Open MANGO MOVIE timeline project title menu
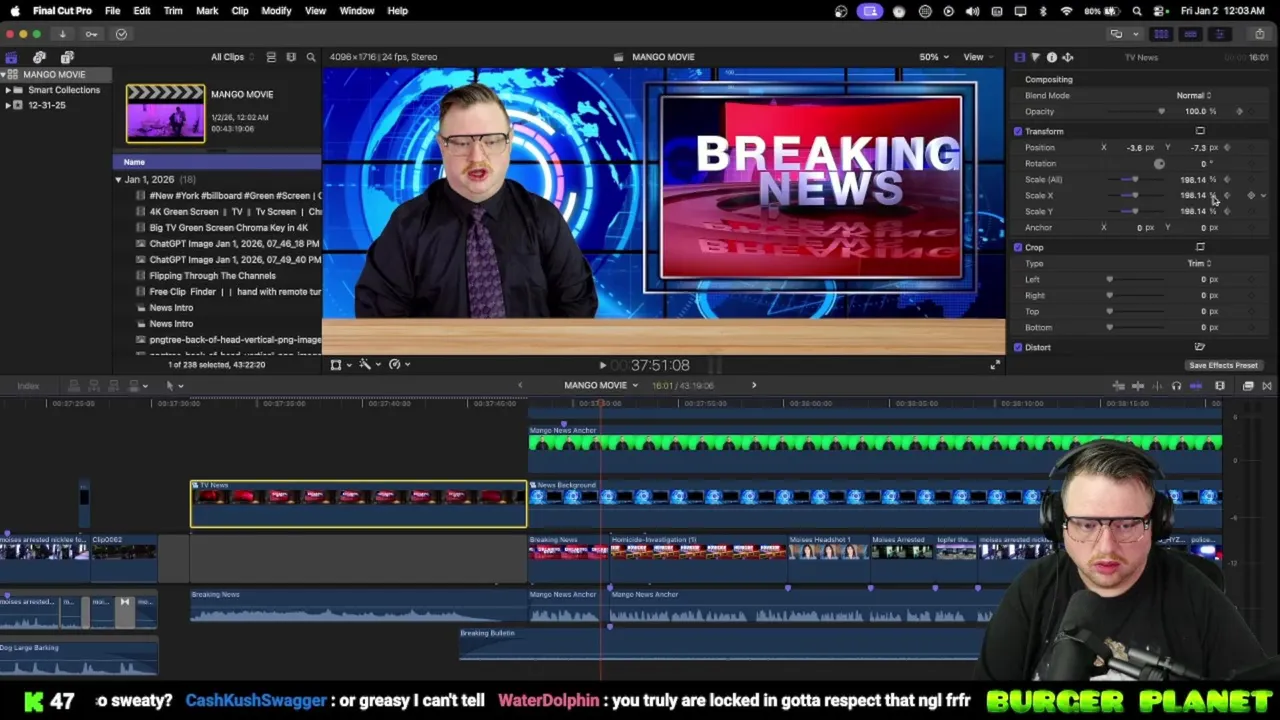The height and width of the screenshot is (720, 1280). coord(600,386)
